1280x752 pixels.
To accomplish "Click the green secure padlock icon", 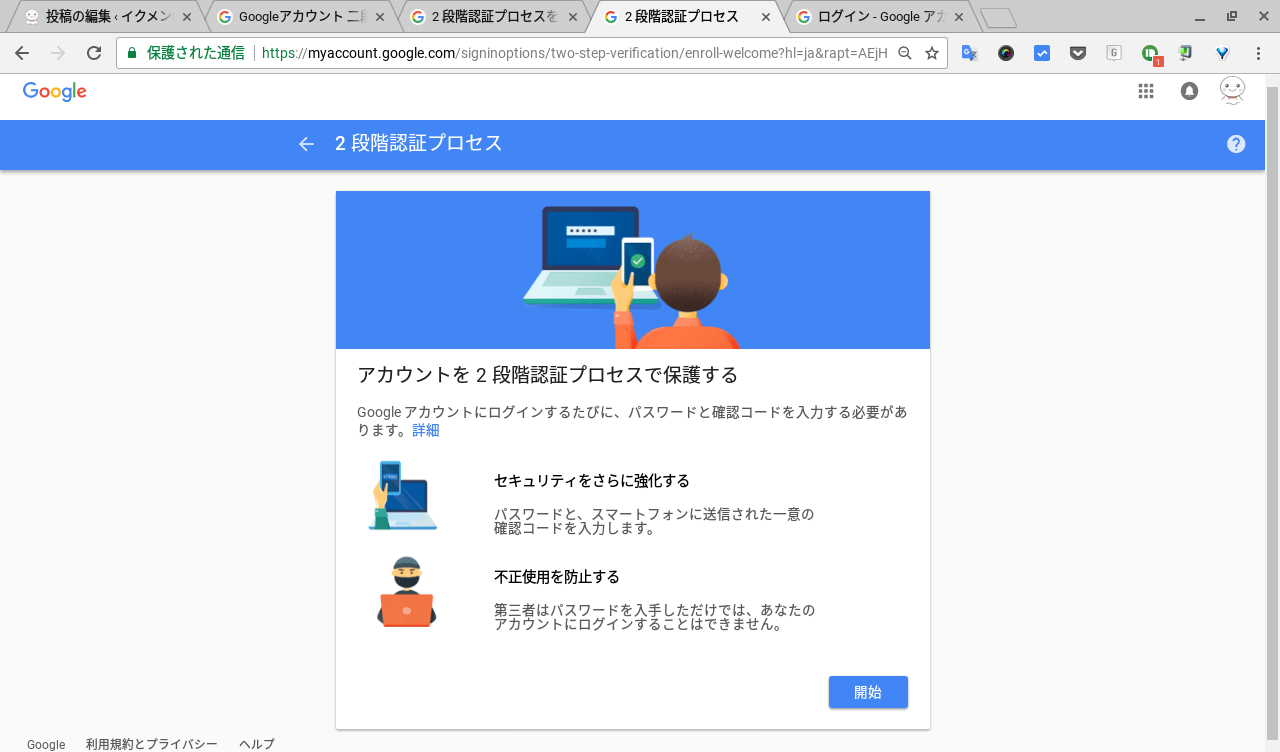I will click(x=132, y=53).
